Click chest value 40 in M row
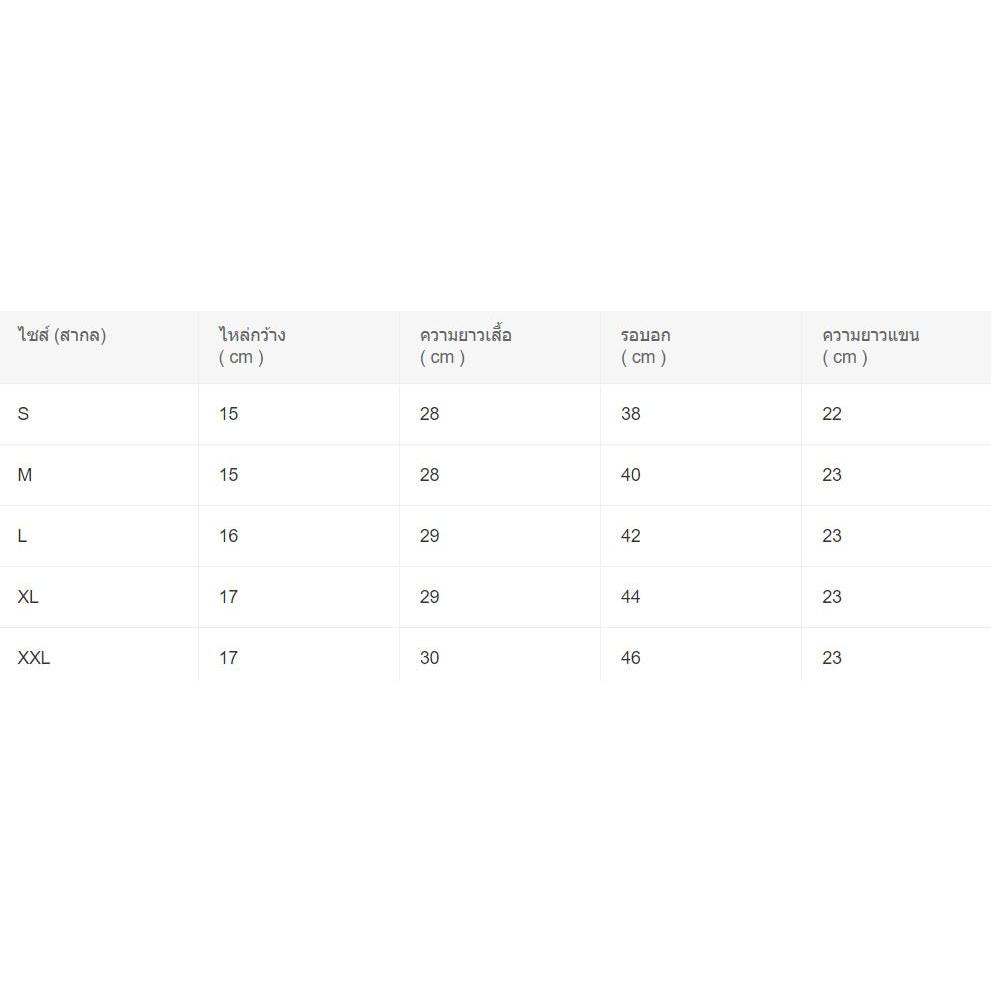 (631, 475)
